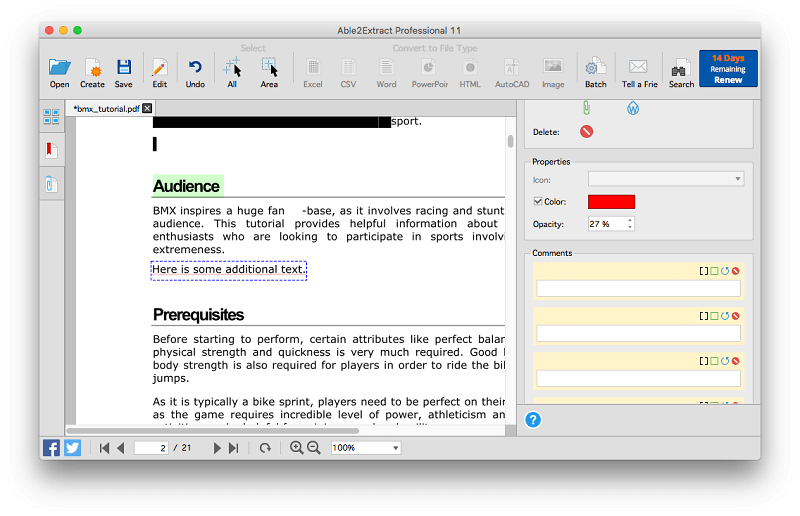Viewport: 800px width, 516px height.
Task: Click the horizontal document scrollbar
Action: [x=213, y=431]
